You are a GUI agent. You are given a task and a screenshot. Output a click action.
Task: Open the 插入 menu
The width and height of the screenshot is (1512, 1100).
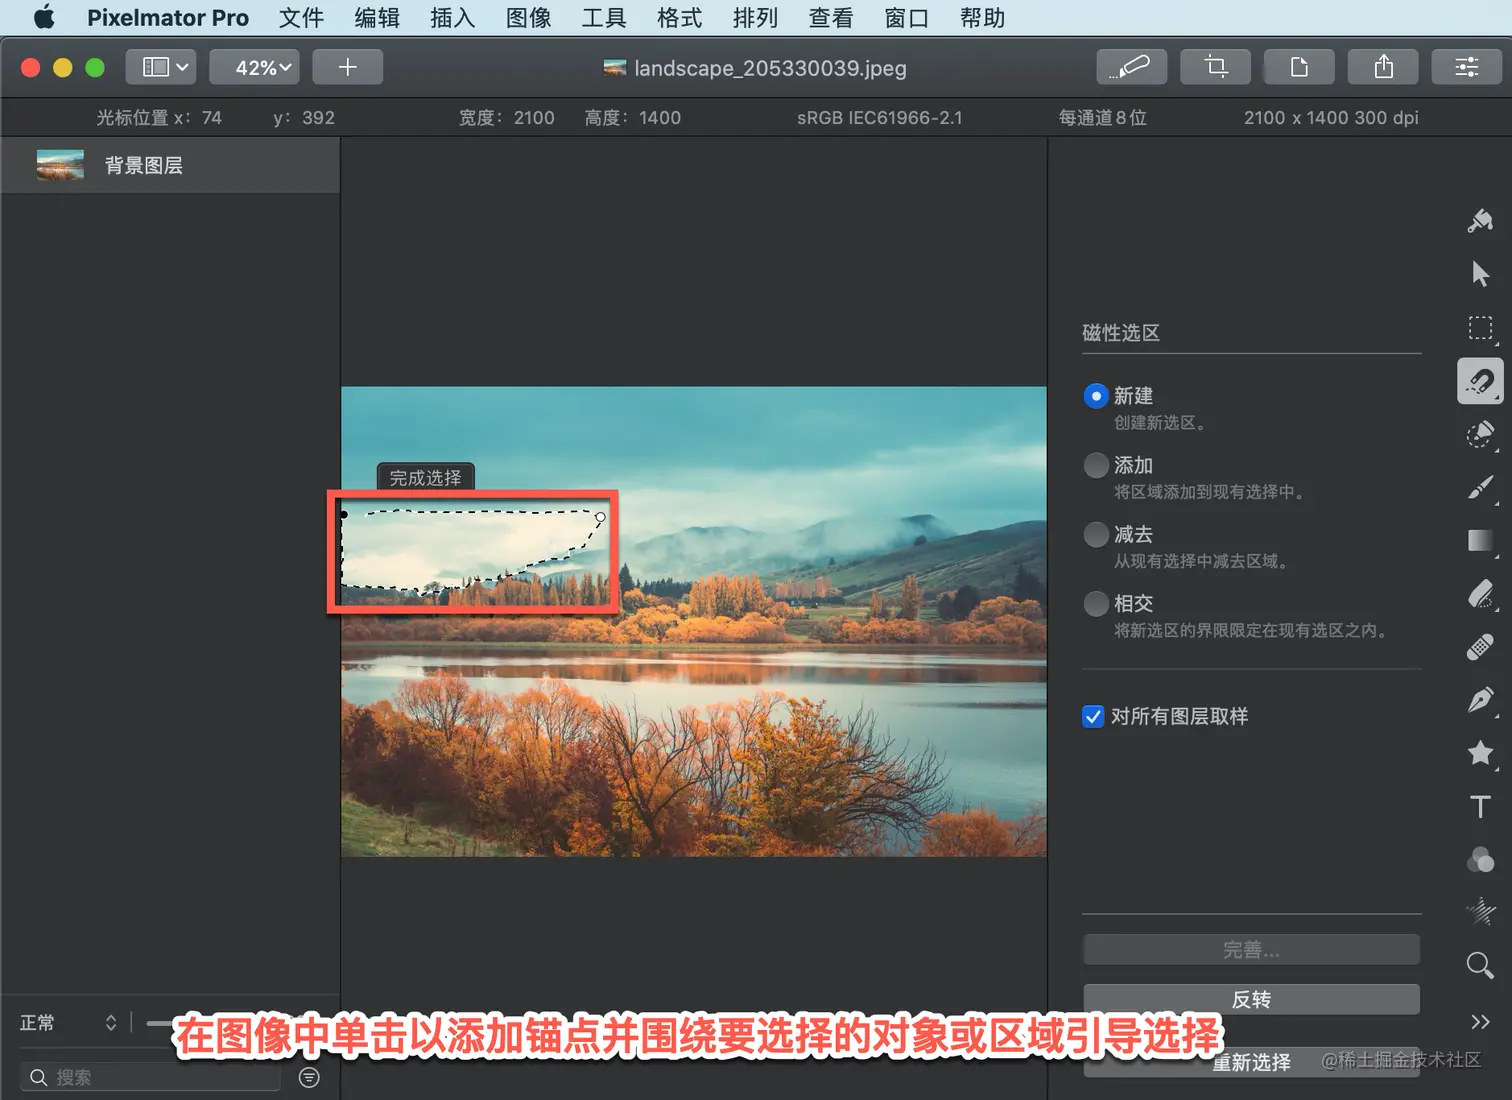(452, 18)
